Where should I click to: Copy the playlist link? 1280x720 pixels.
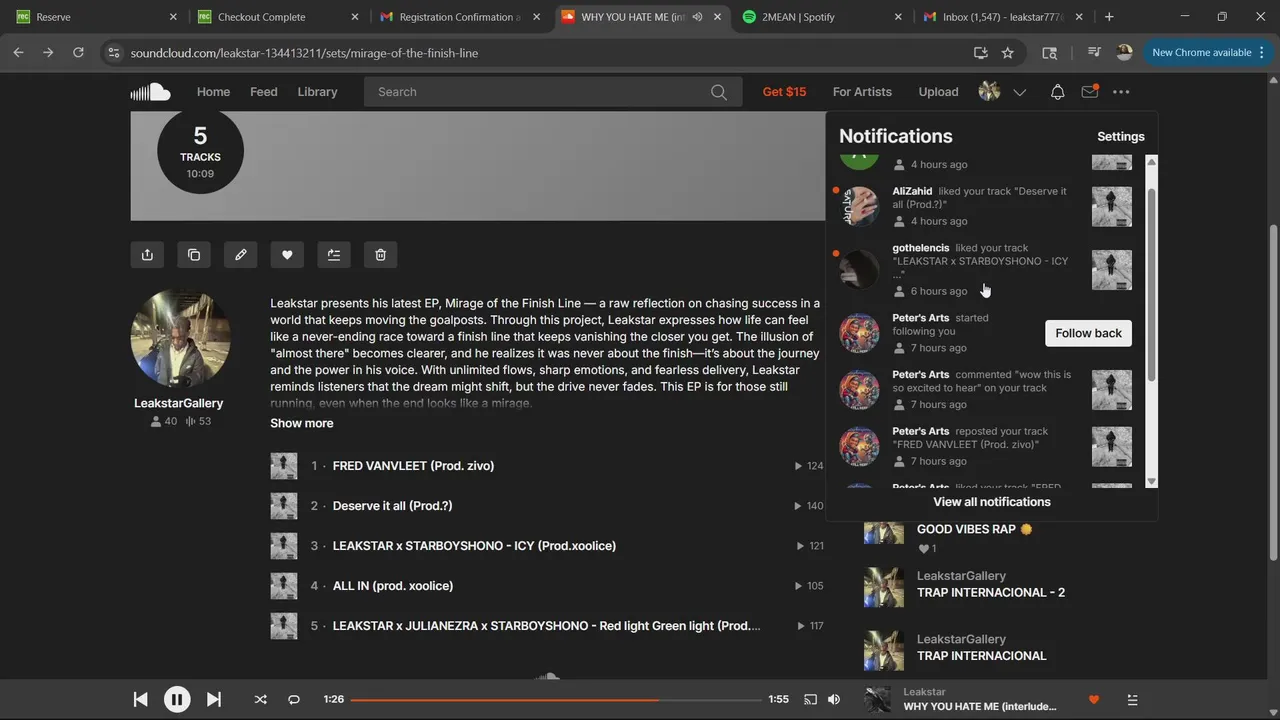pyautogui.click(x=194, y=255)
